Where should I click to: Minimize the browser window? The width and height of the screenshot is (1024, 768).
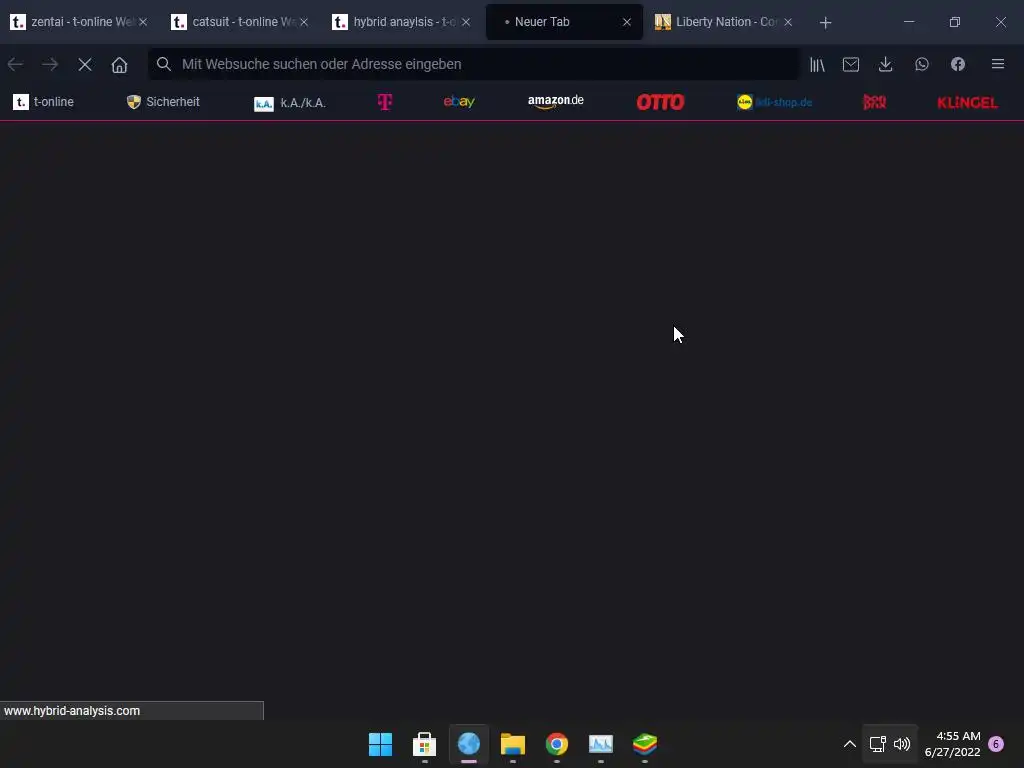pyautogui.click(x=909, y=22)
